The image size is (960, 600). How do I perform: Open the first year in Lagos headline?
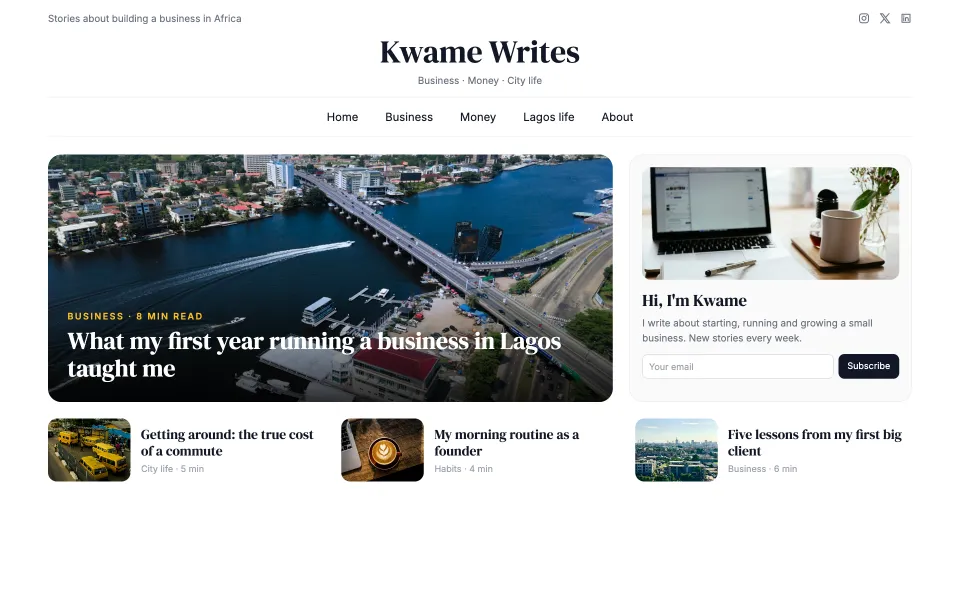tap(313, 354)
